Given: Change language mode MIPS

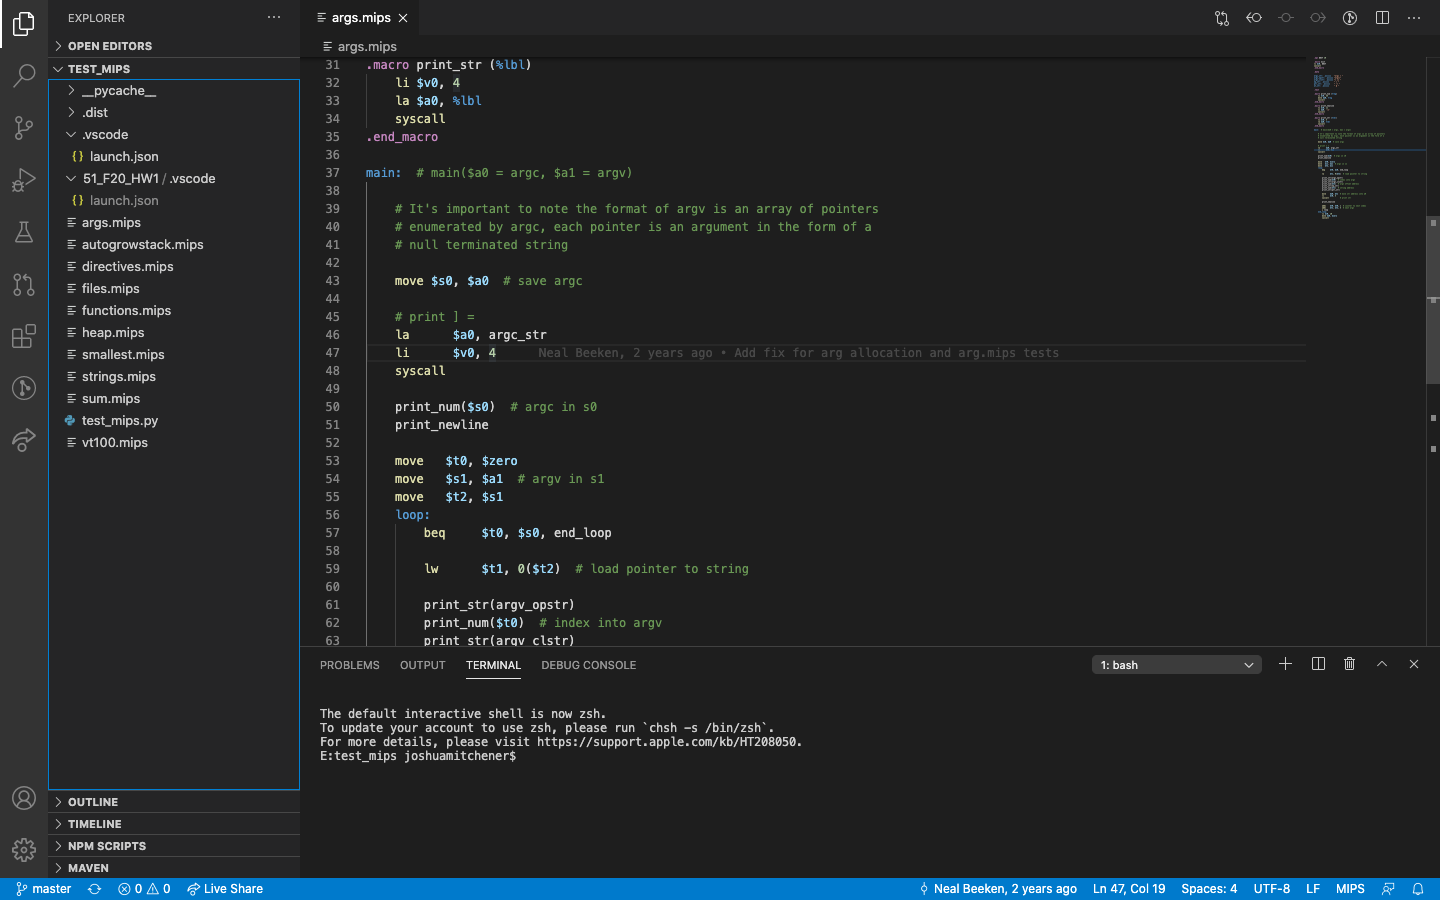Looking at the screenshot, I should point(1350,889).
